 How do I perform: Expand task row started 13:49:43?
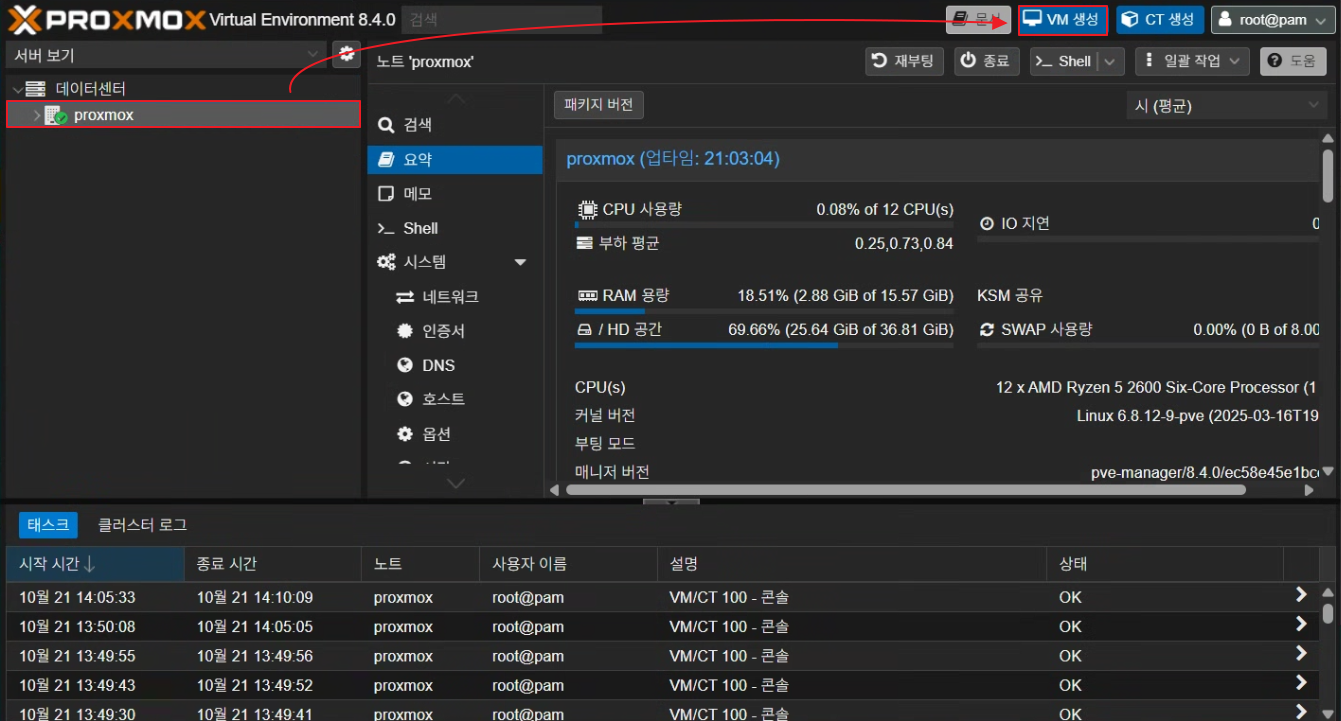point(1301,682)
